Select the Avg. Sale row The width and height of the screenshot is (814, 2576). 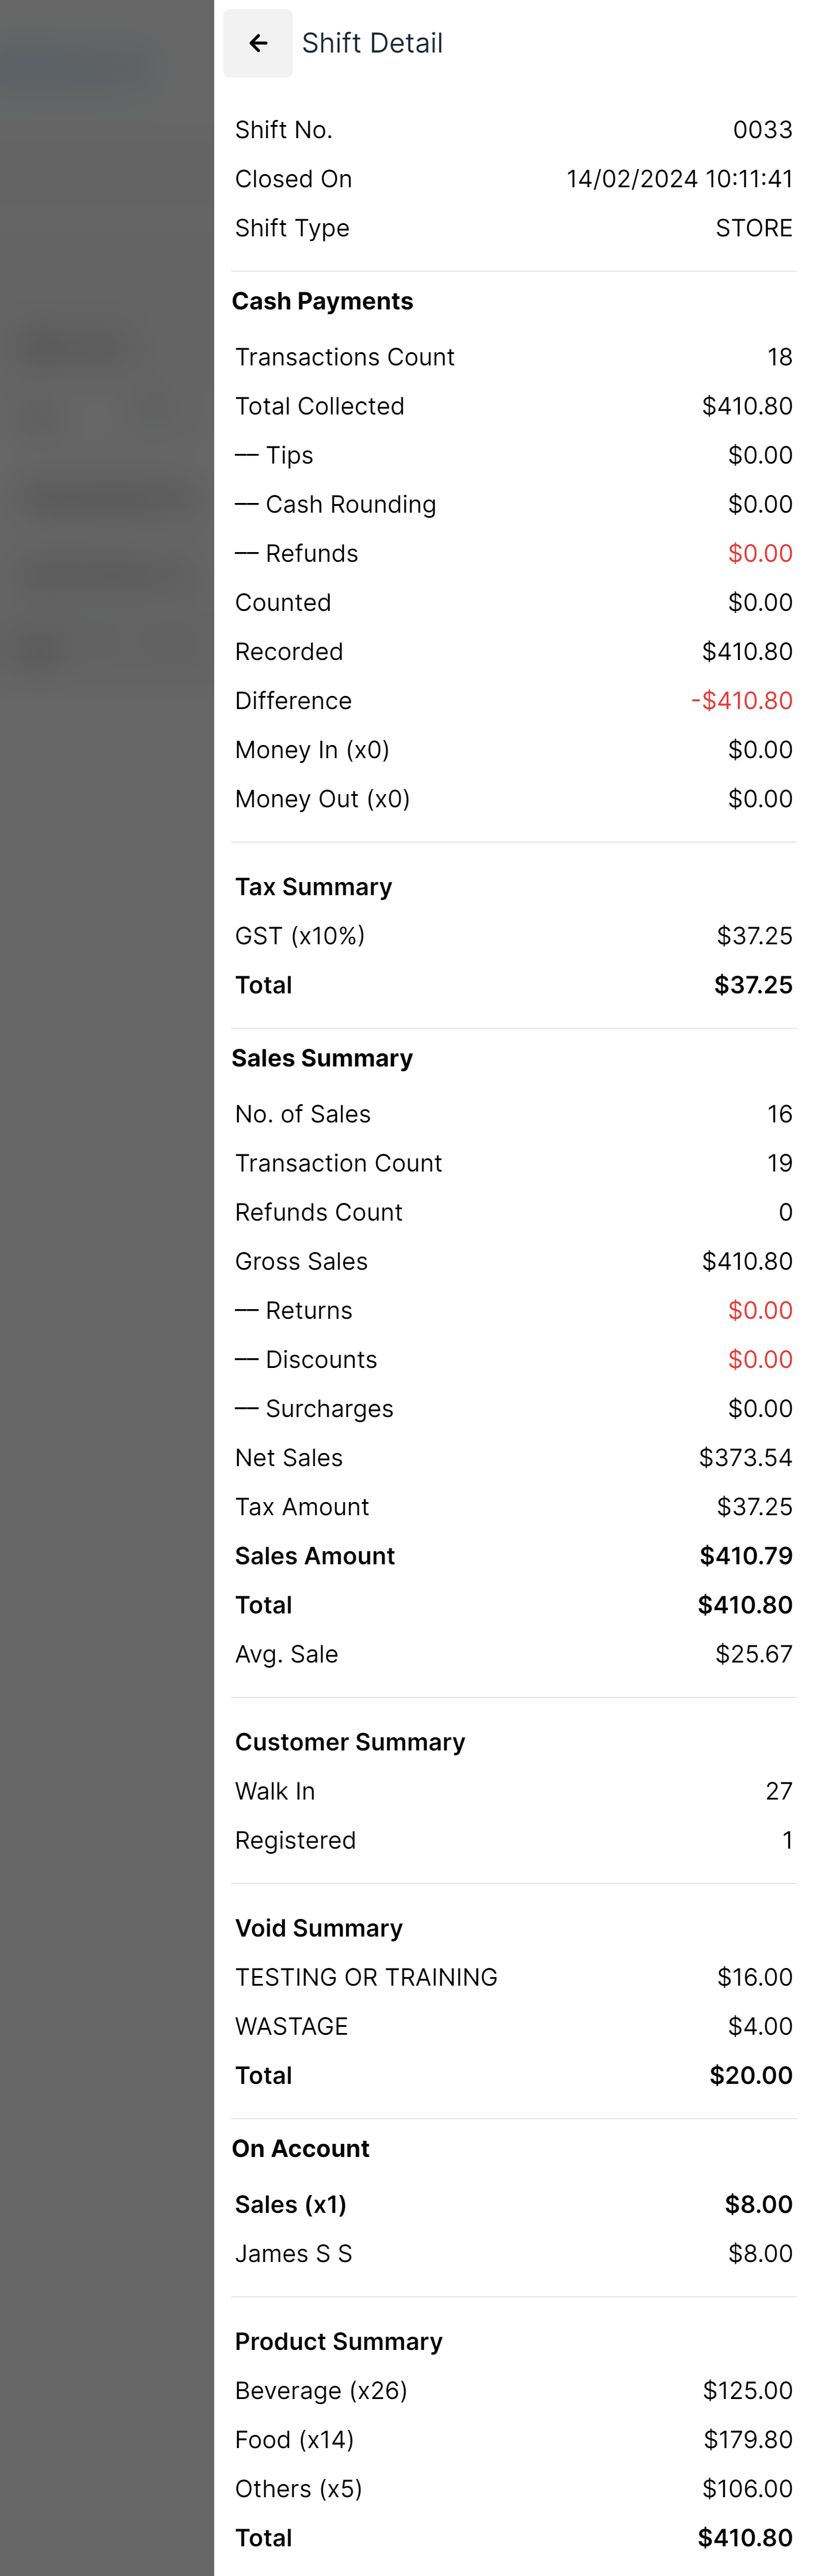[514, 1654]
